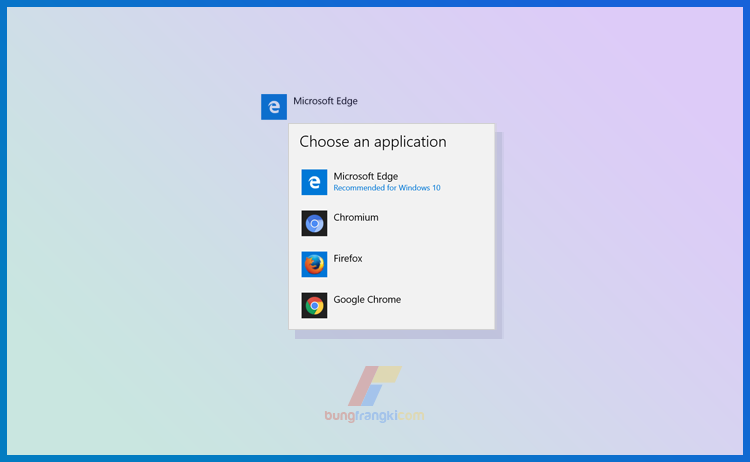Choose the Firefox icon in the list
Image resolution: width=750 pixels, height=462 pixels.
(x=314, y=264)
